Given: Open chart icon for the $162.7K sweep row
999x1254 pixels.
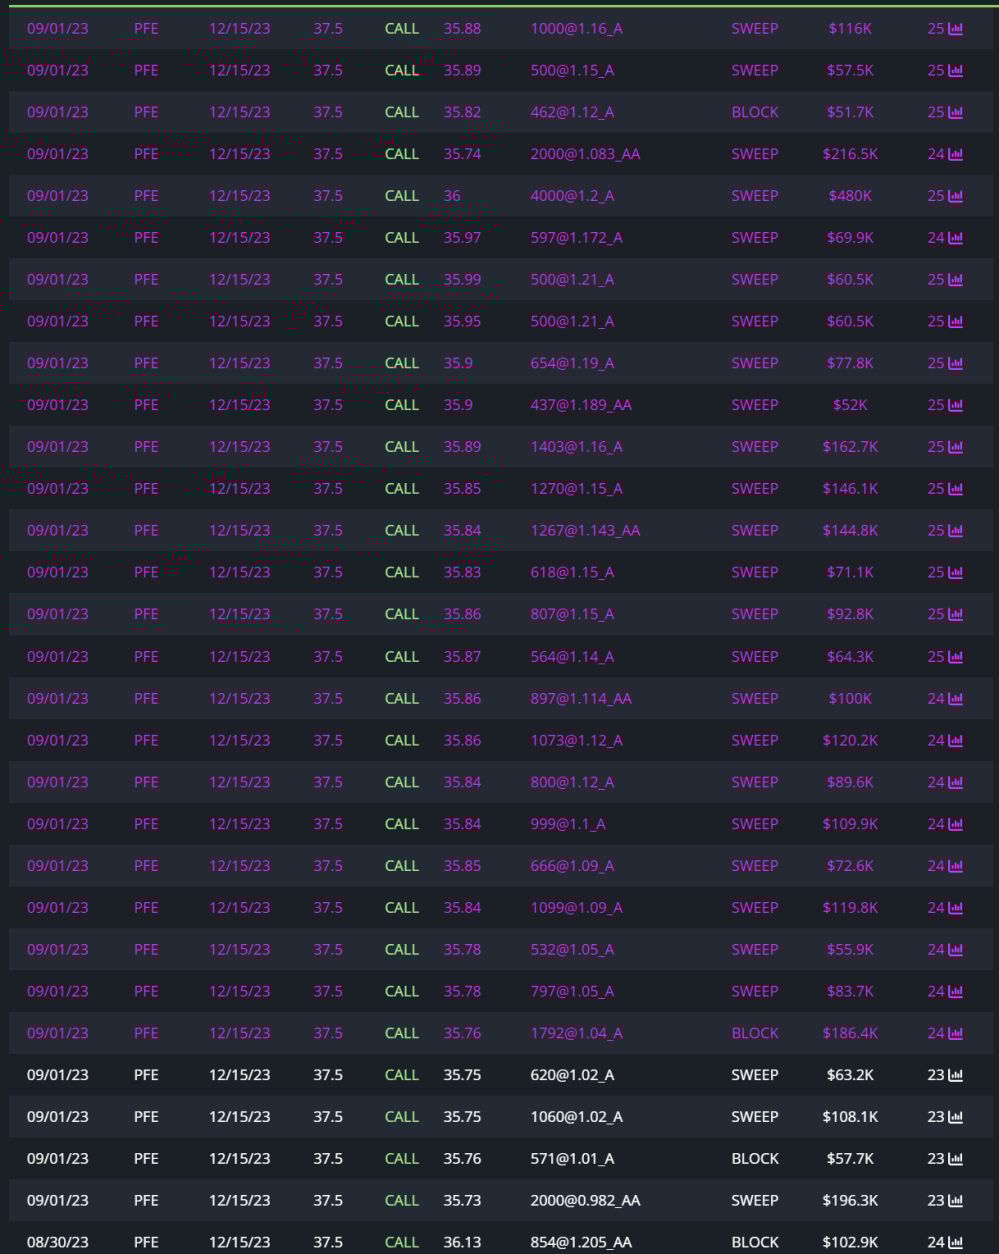Looking at the screenshot, I should [955, 447].
